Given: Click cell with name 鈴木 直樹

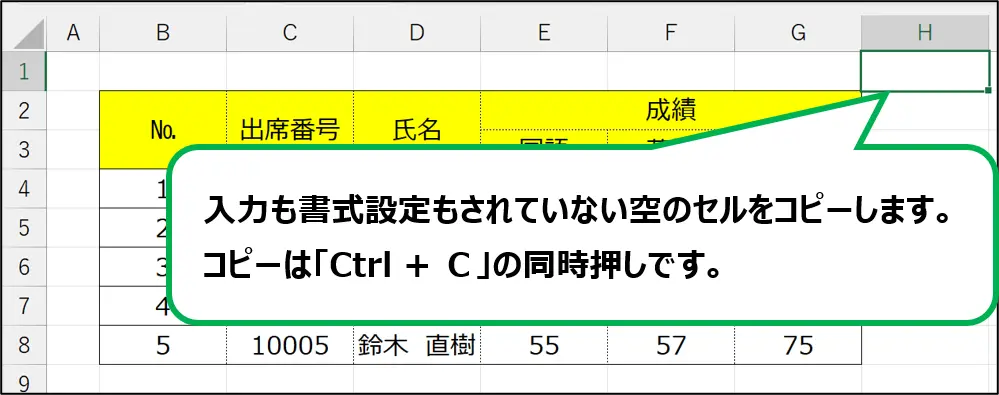Looking at the screenshot, I should 417,345.
